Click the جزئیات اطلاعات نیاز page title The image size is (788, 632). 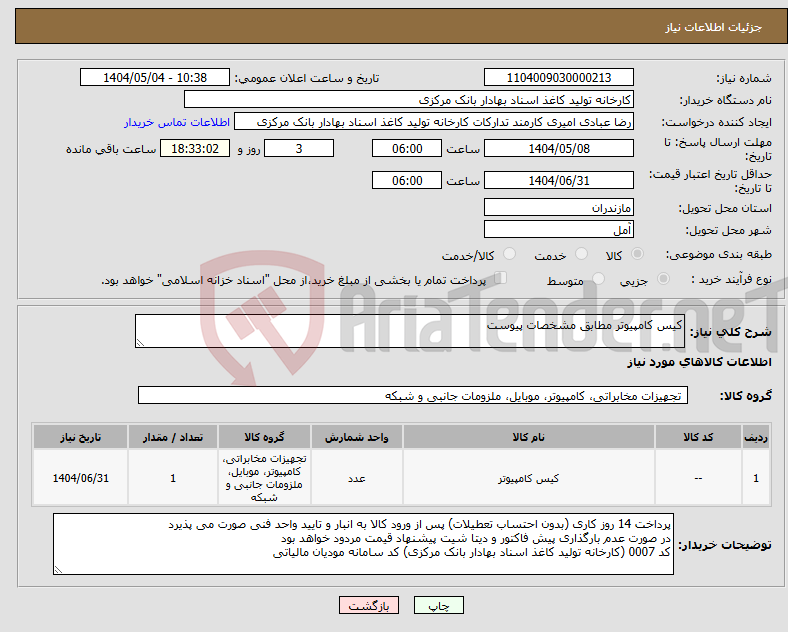tap(714, 27)
